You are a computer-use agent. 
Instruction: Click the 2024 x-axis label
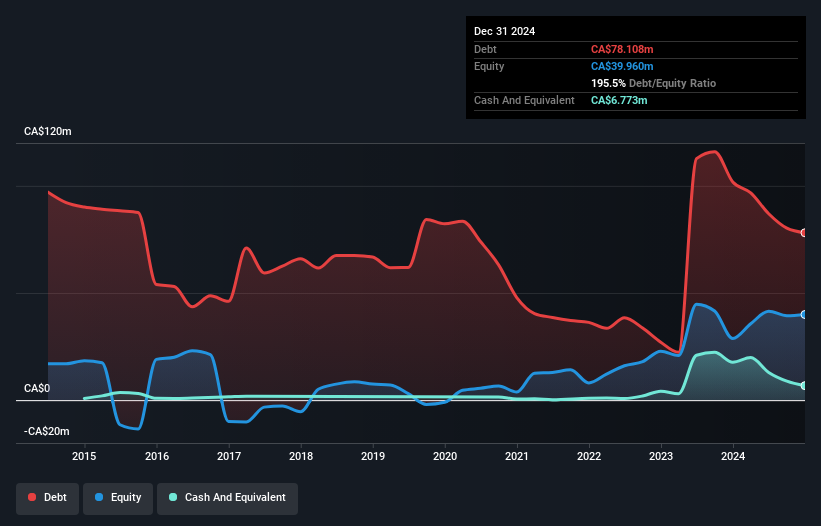[x=733, y=456]
